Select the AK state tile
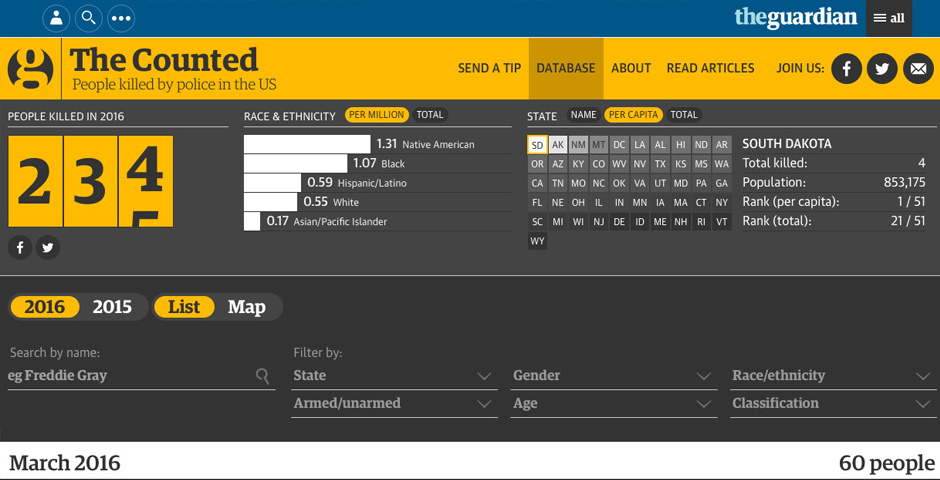This screenshot has width=940, height=480. click(558, 145)
